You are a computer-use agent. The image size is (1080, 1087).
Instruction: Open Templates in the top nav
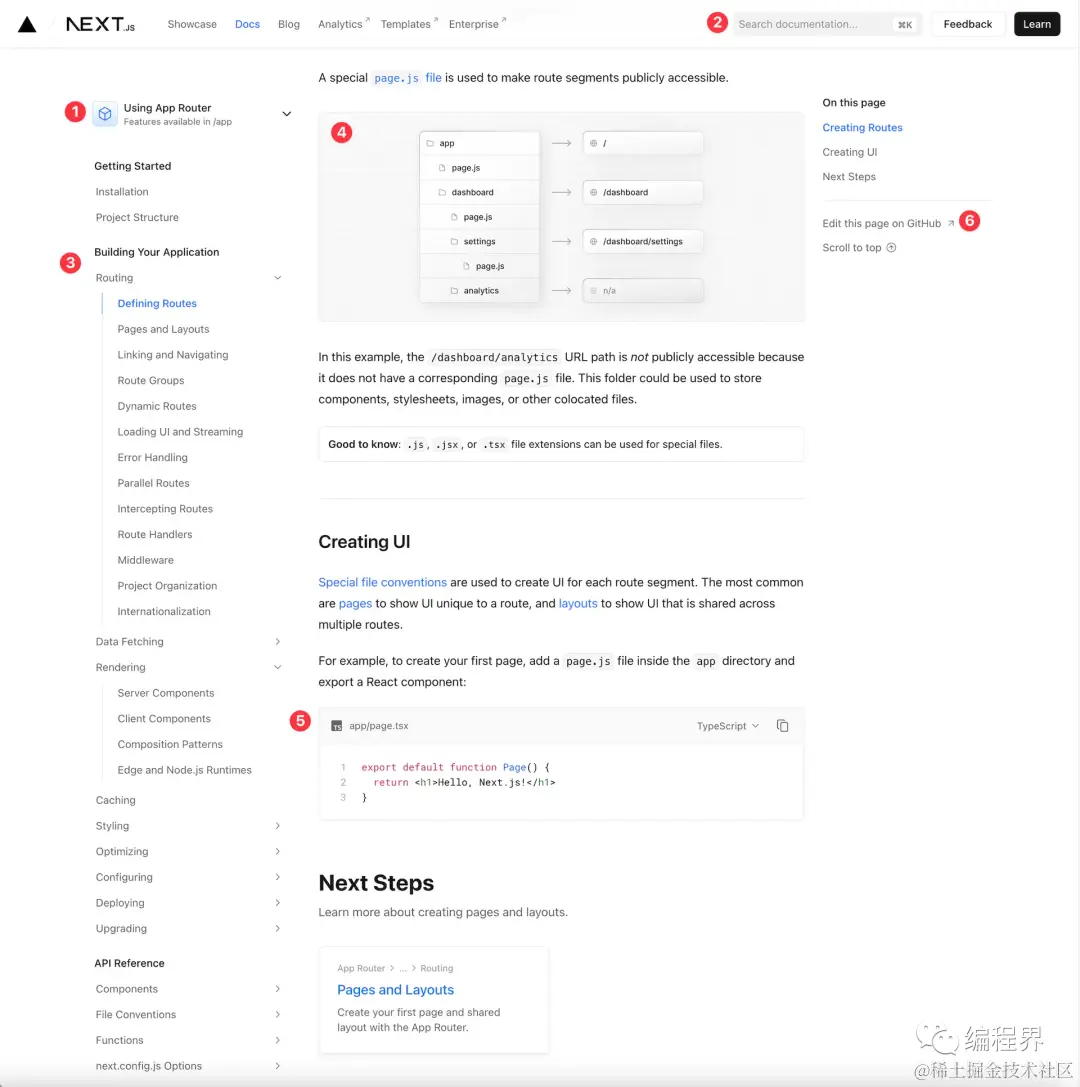coord(409,24)
